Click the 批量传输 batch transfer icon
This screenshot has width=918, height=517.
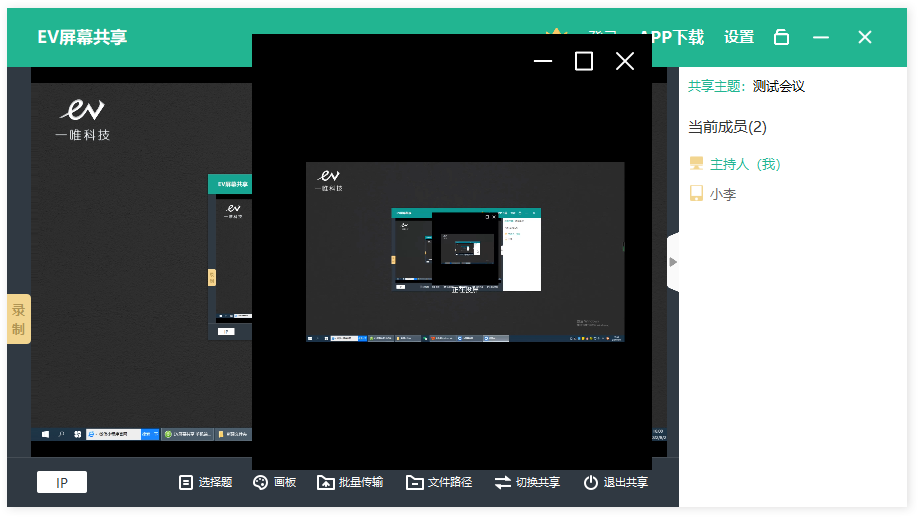pyautogui.click(x=326, y=482)
